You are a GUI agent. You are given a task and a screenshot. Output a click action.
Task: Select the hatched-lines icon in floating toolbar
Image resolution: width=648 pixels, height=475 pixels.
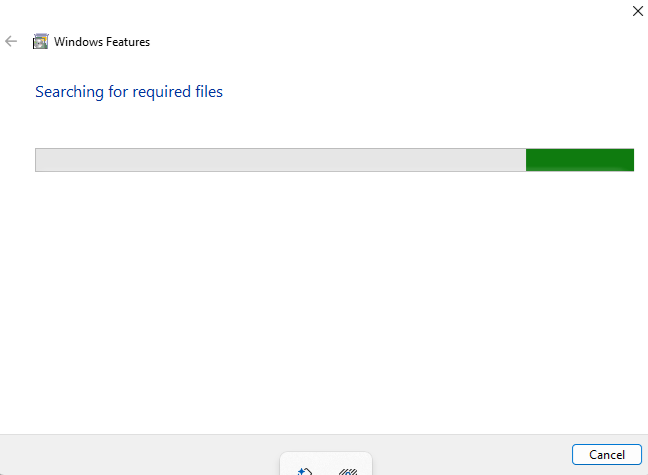coord(348,472)
